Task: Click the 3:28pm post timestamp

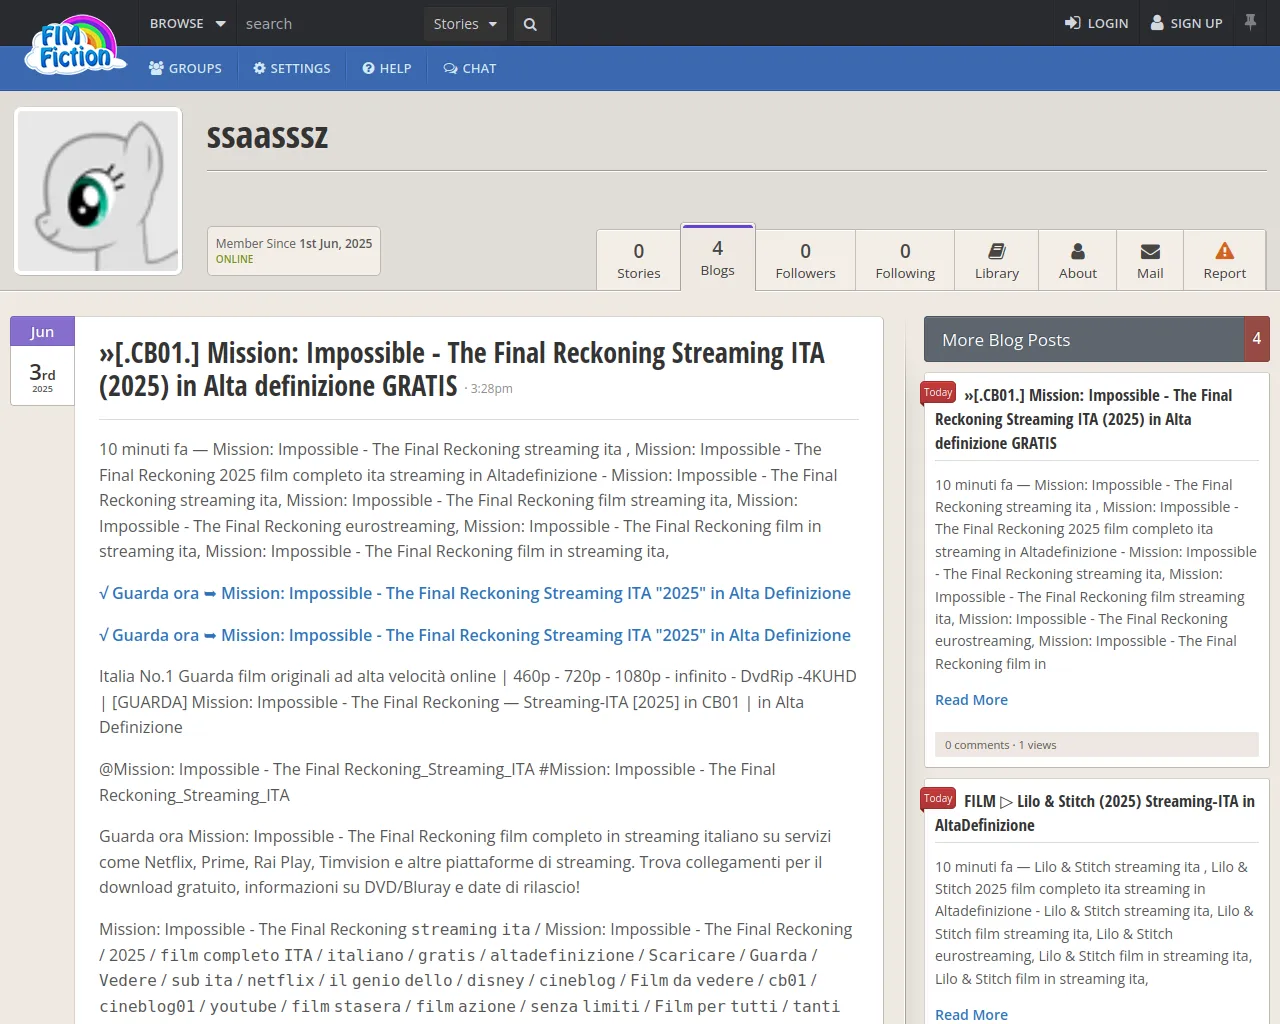Action: tap(491, 389)
